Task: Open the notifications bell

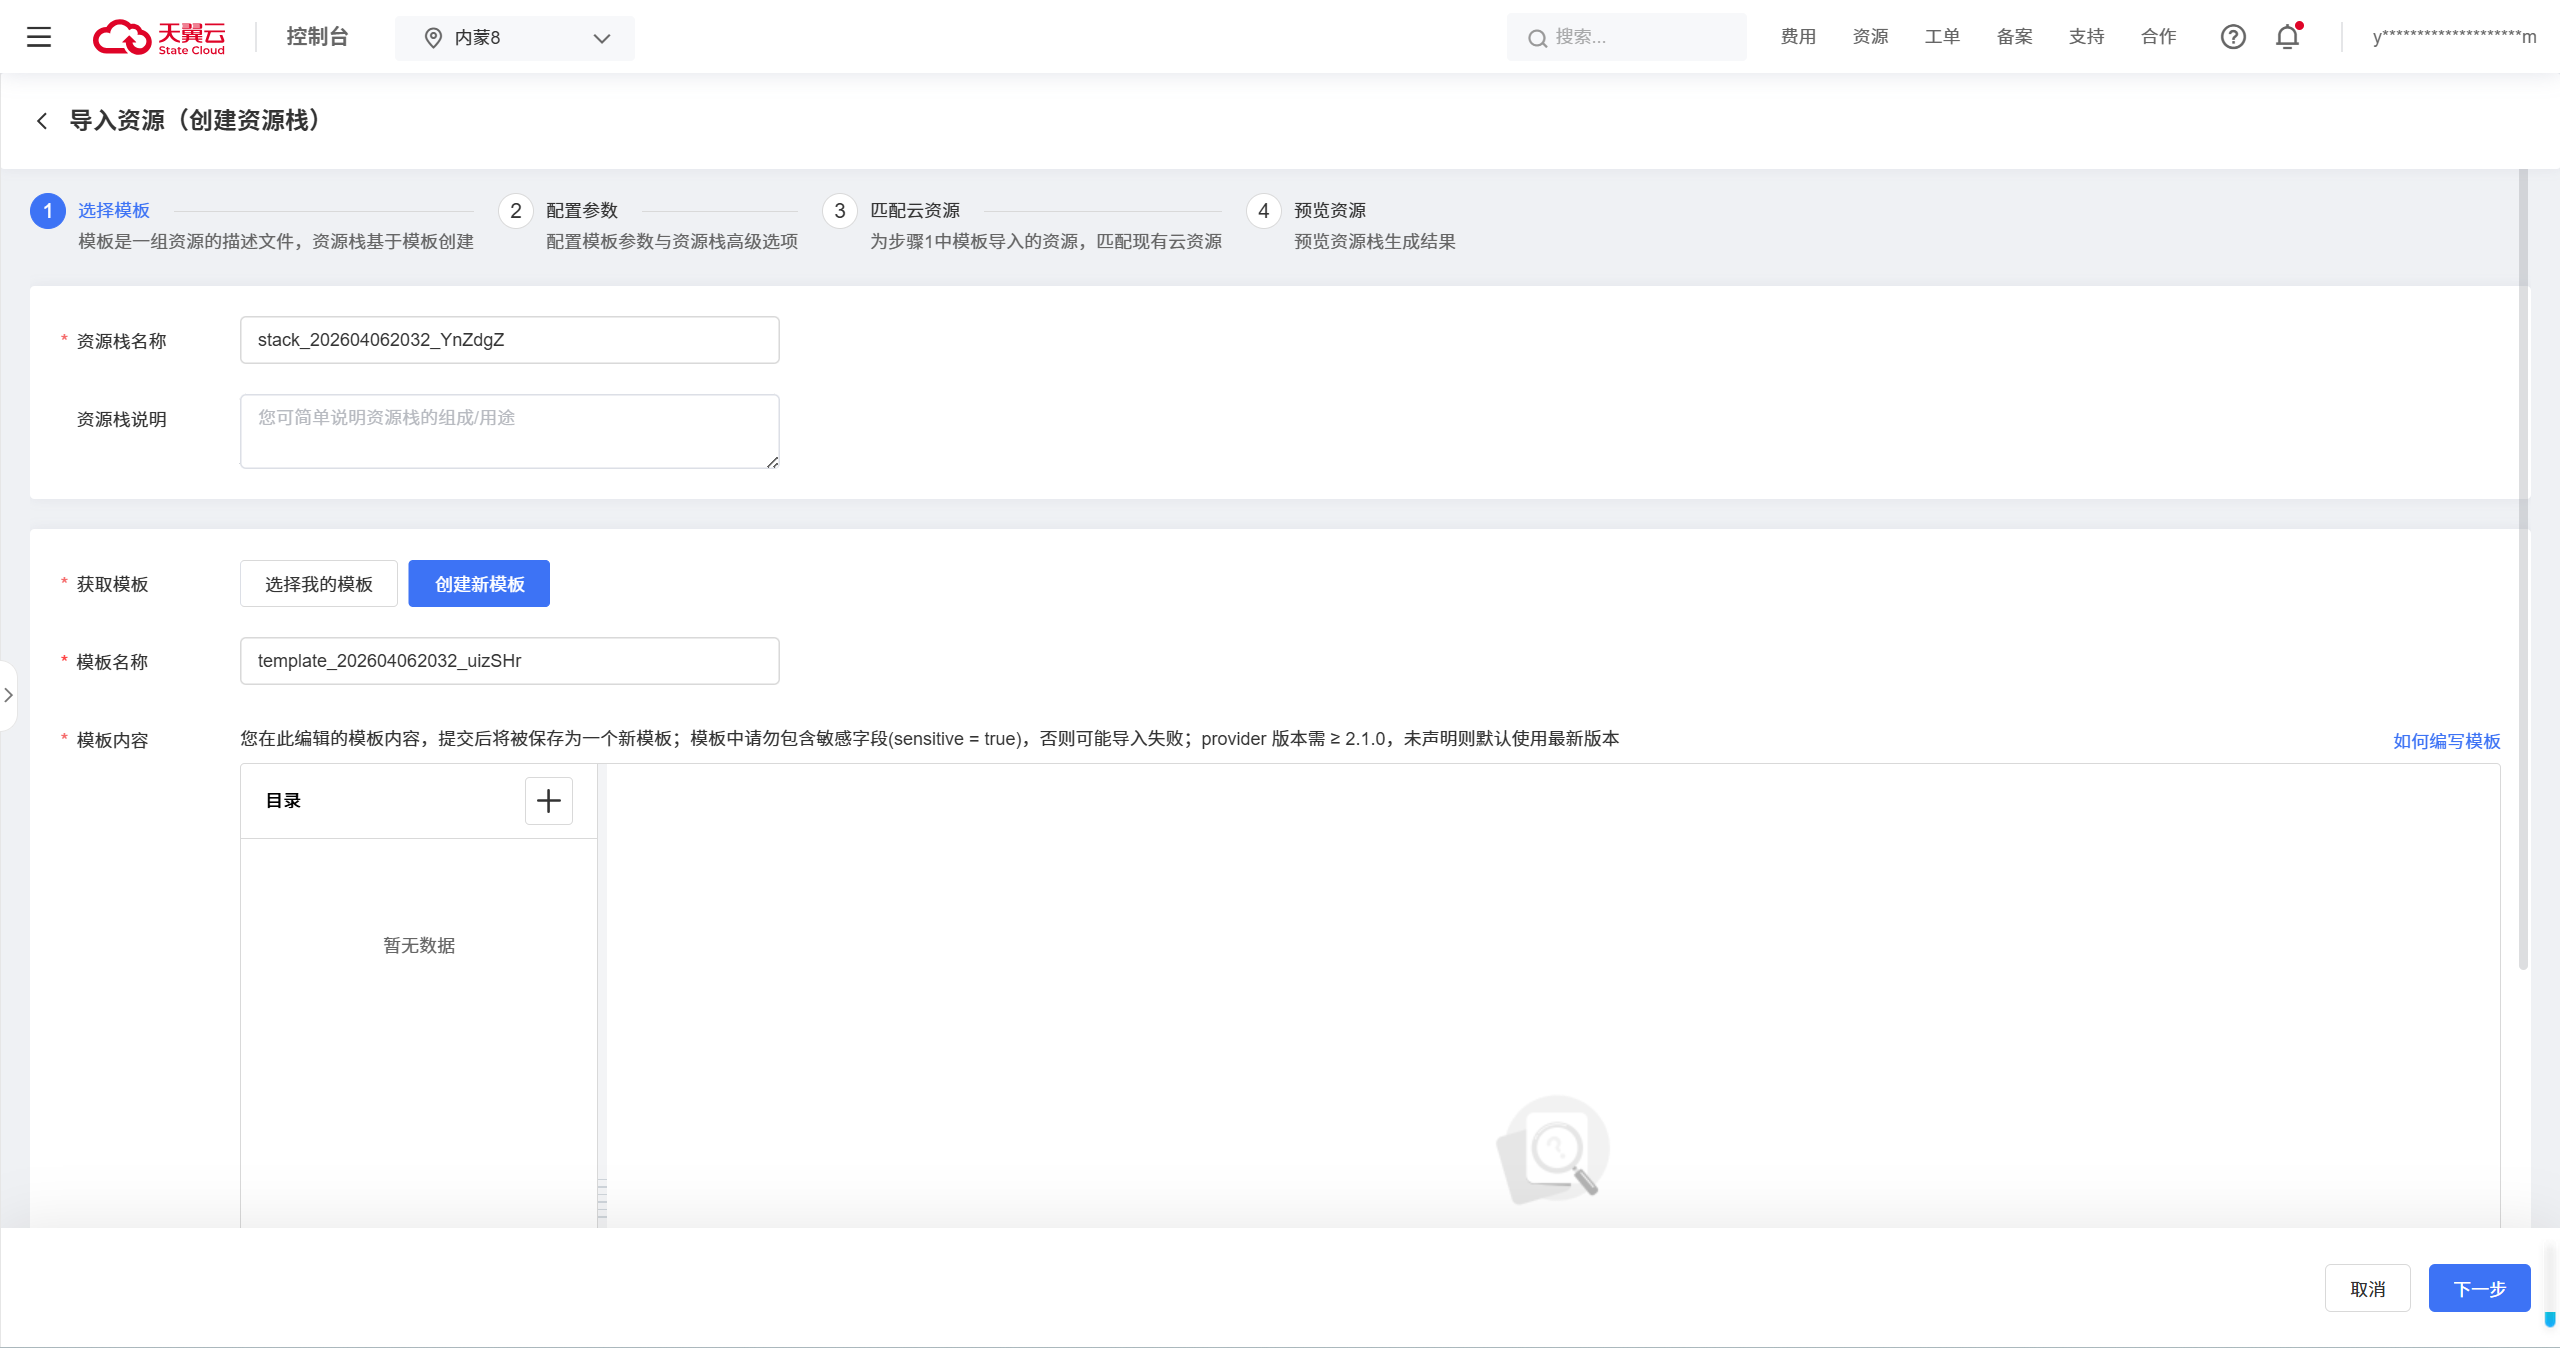Action: 2287,37
